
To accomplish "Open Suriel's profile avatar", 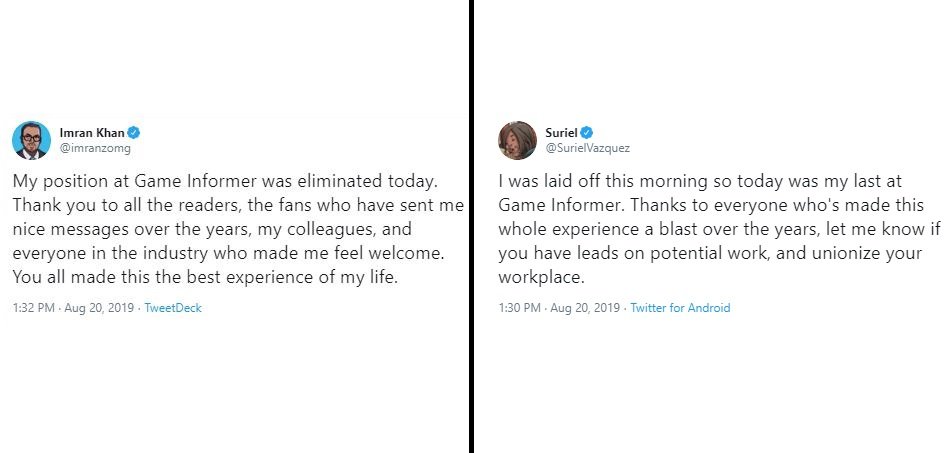I will coord(517,140).
